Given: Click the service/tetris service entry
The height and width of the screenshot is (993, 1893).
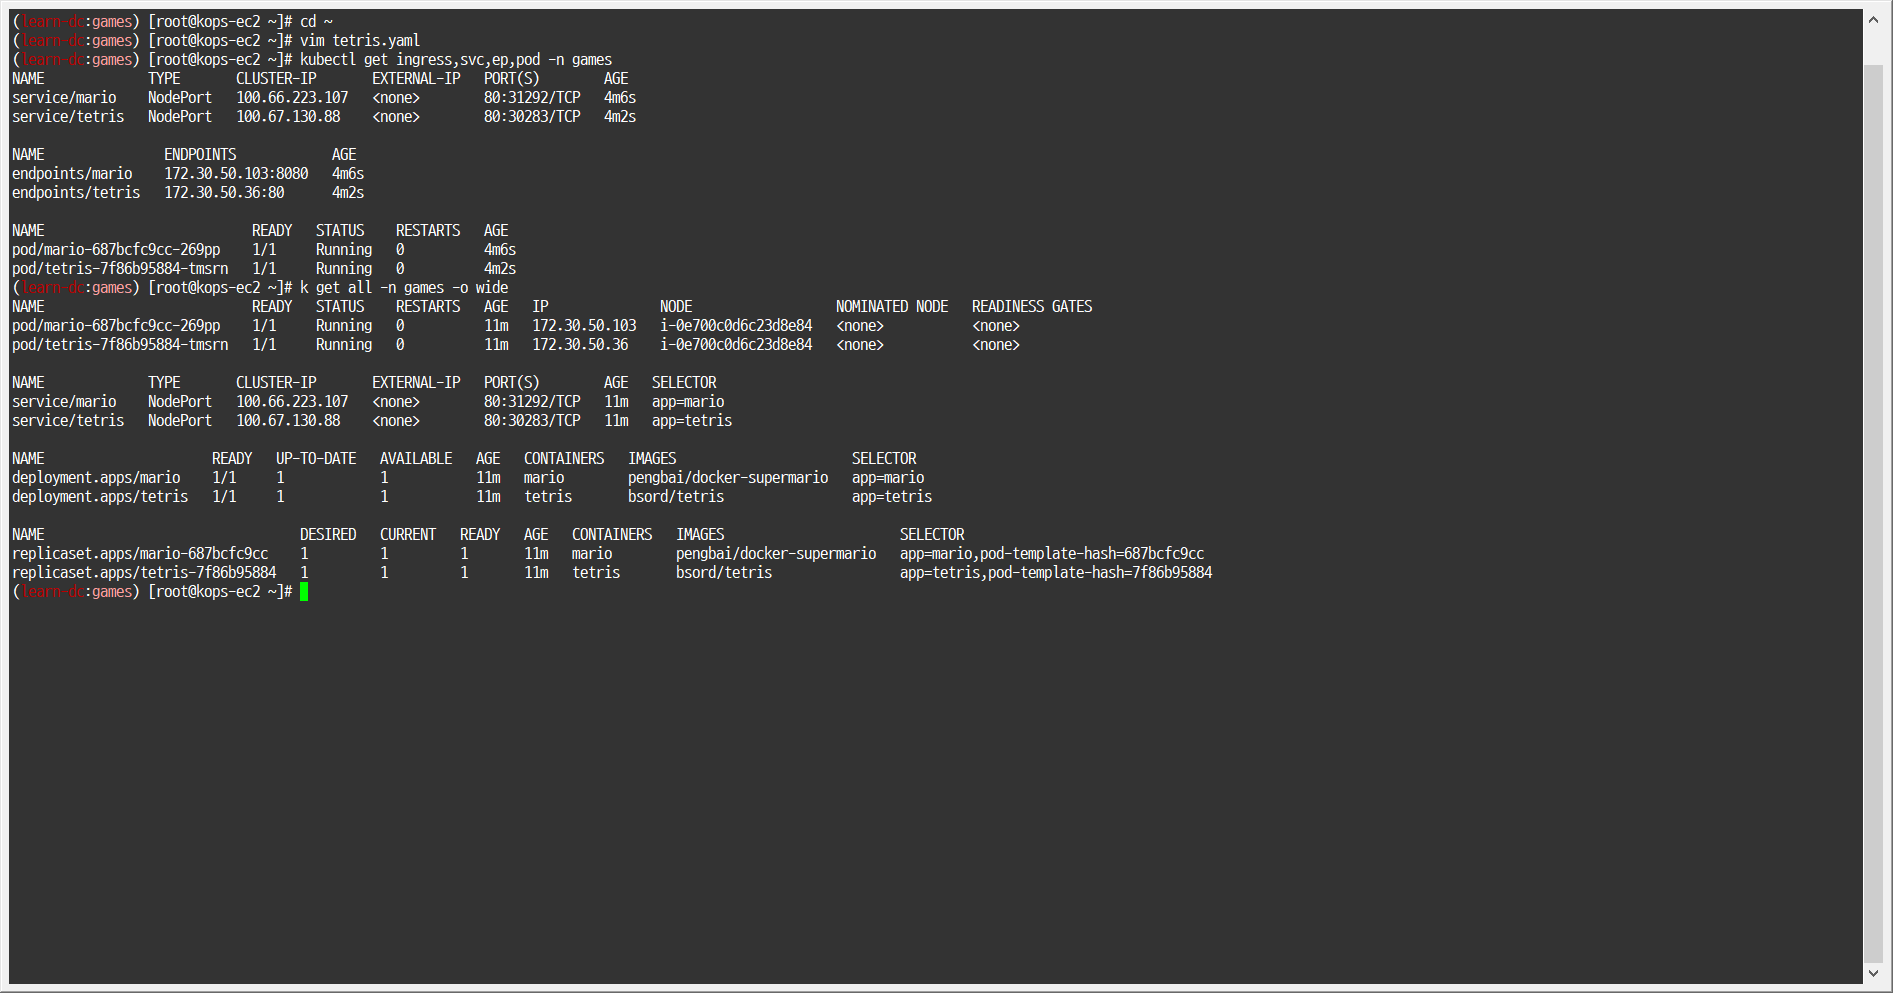Looking at the screenshot, I should tap(68, 116).
